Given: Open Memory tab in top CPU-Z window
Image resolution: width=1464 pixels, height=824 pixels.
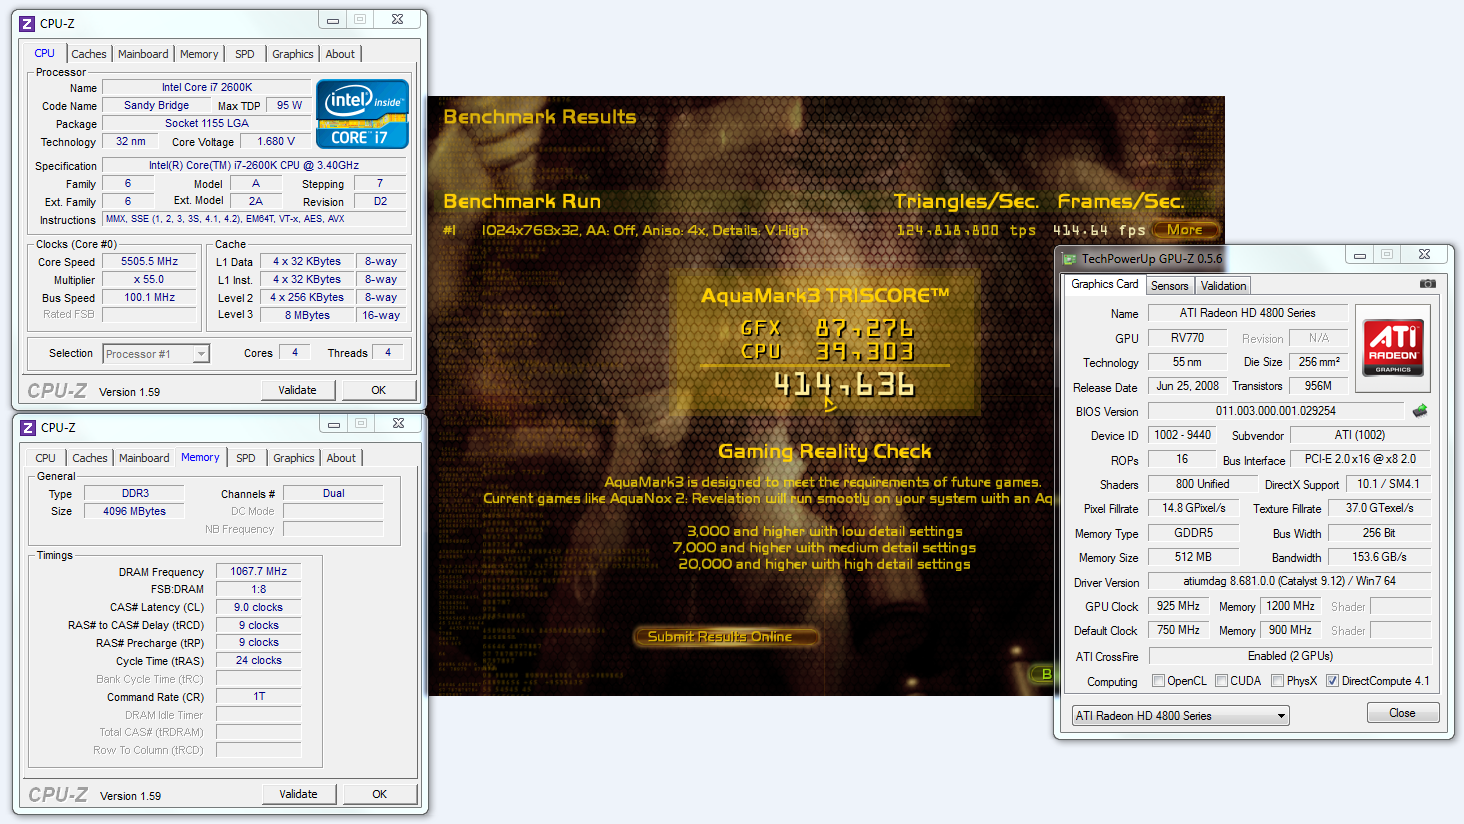Looking at the screenshot, I should click(x=199, y=54).
